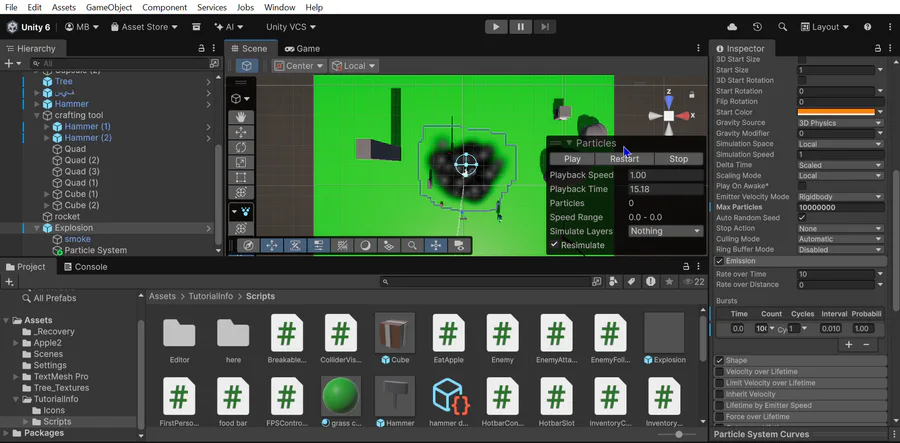Click the Play mode button
The image size is (900, 443).
pyautogui.click(x=496, y=27)
